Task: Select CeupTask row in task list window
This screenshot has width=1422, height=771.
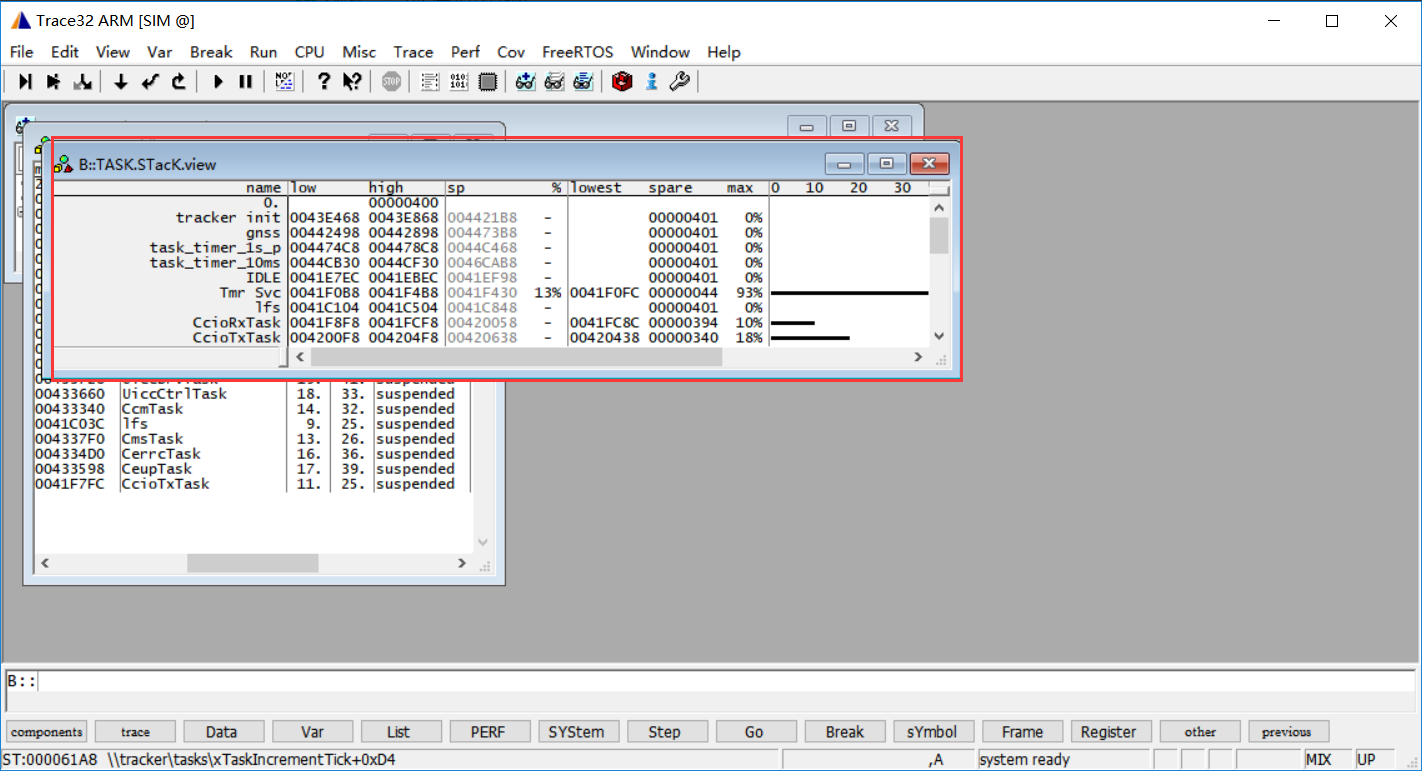Action: pos(253,469)
